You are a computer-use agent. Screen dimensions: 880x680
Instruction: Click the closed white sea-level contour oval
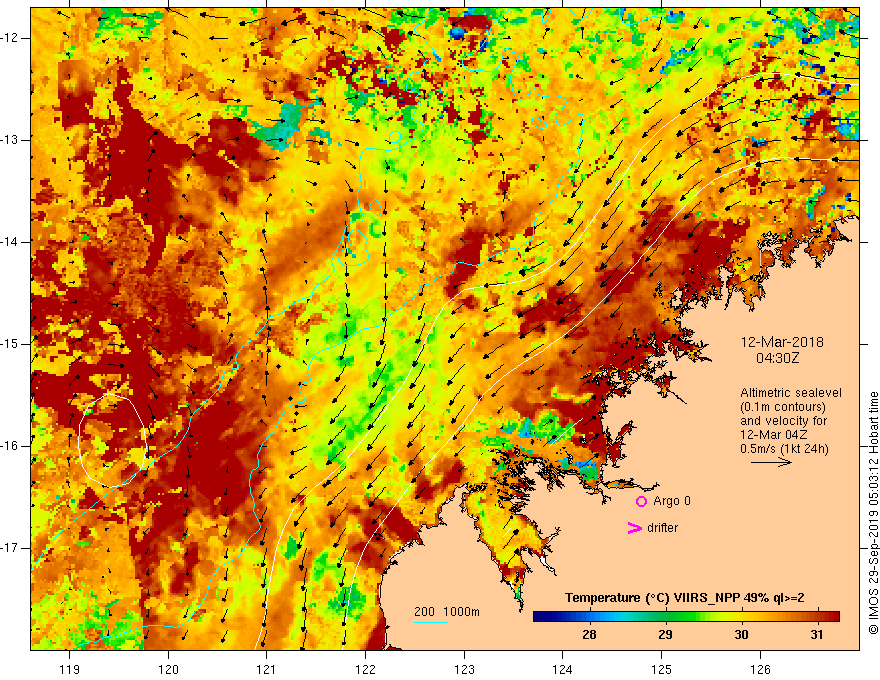113,440
